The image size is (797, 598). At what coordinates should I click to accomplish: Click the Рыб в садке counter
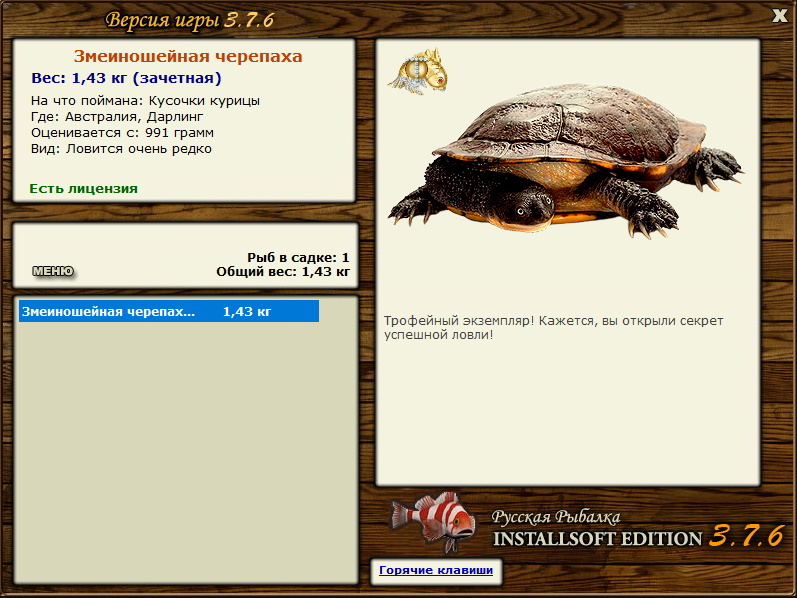point(298,257)
